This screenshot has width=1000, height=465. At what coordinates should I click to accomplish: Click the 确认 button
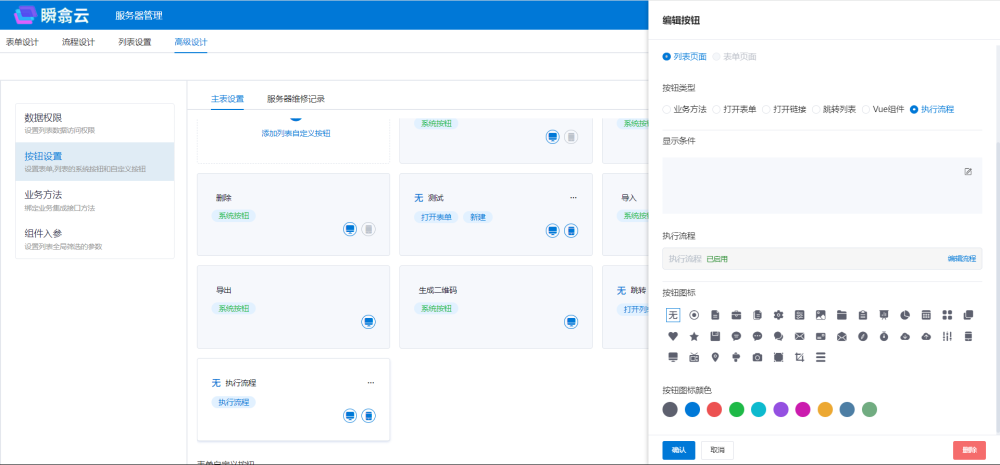678,450
